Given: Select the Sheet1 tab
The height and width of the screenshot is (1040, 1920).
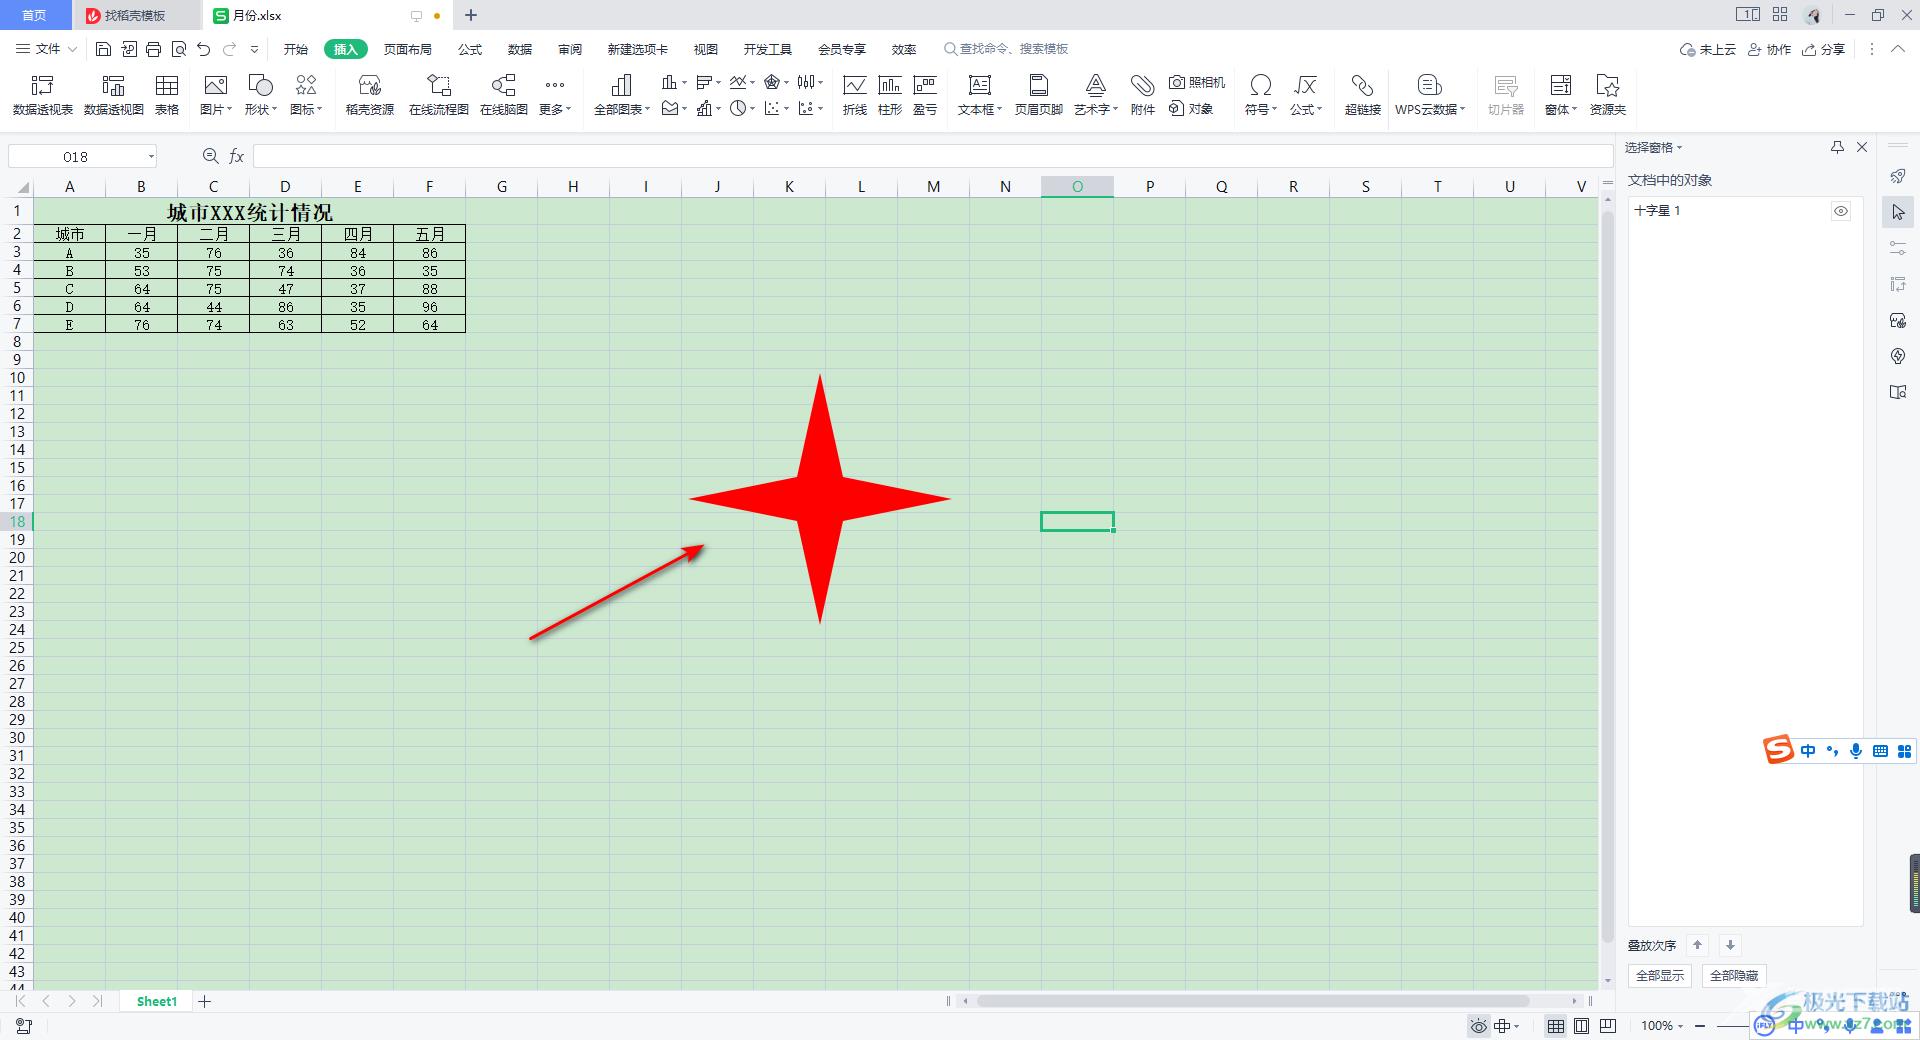Looking at the screenshot, I should point(157,1001).
